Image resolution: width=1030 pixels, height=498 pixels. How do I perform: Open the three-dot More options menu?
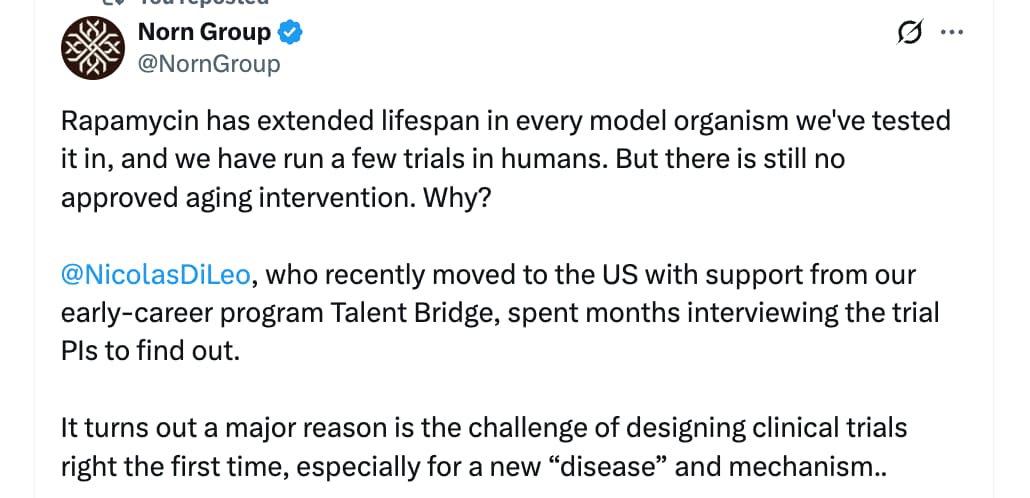click(x=952, y=33)
